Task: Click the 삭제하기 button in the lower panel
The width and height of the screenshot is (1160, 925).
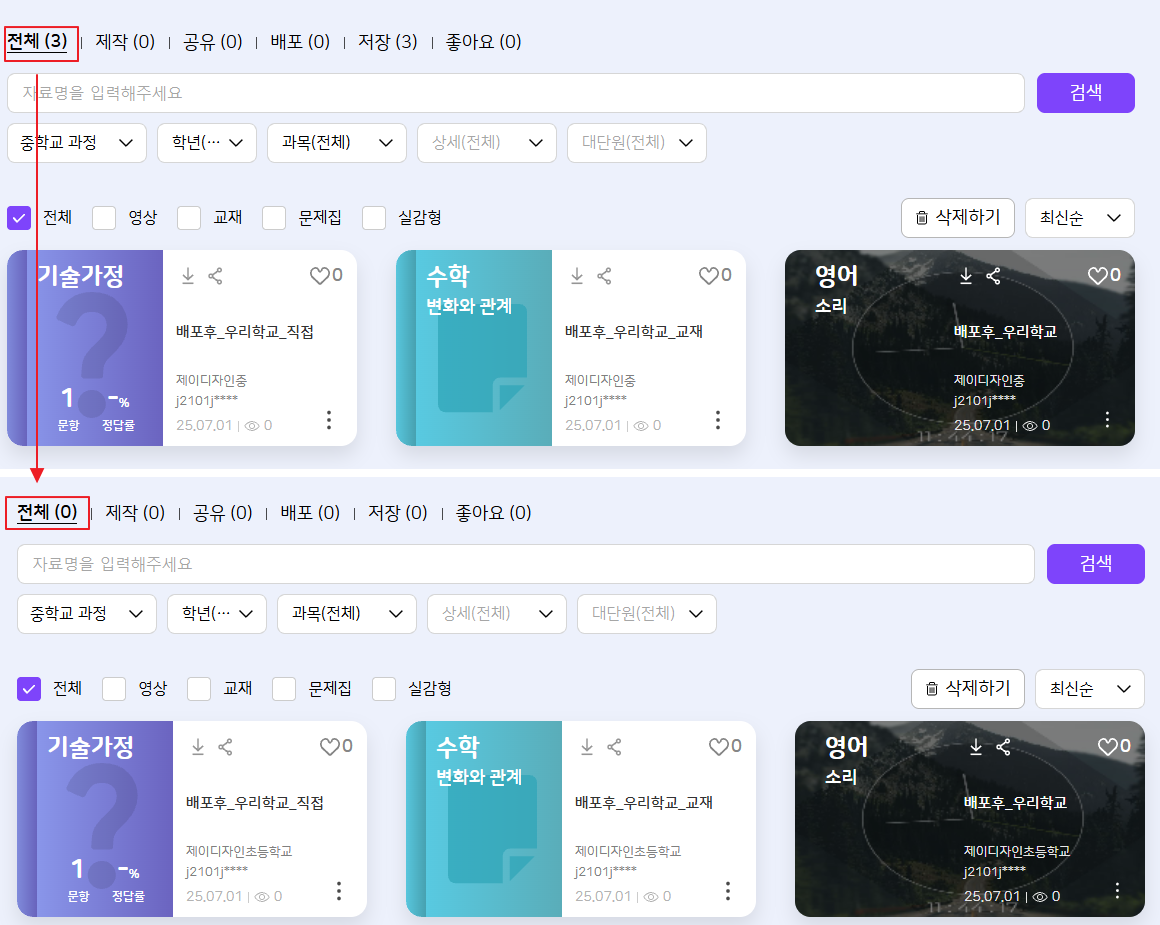Action: coord(967,689)
